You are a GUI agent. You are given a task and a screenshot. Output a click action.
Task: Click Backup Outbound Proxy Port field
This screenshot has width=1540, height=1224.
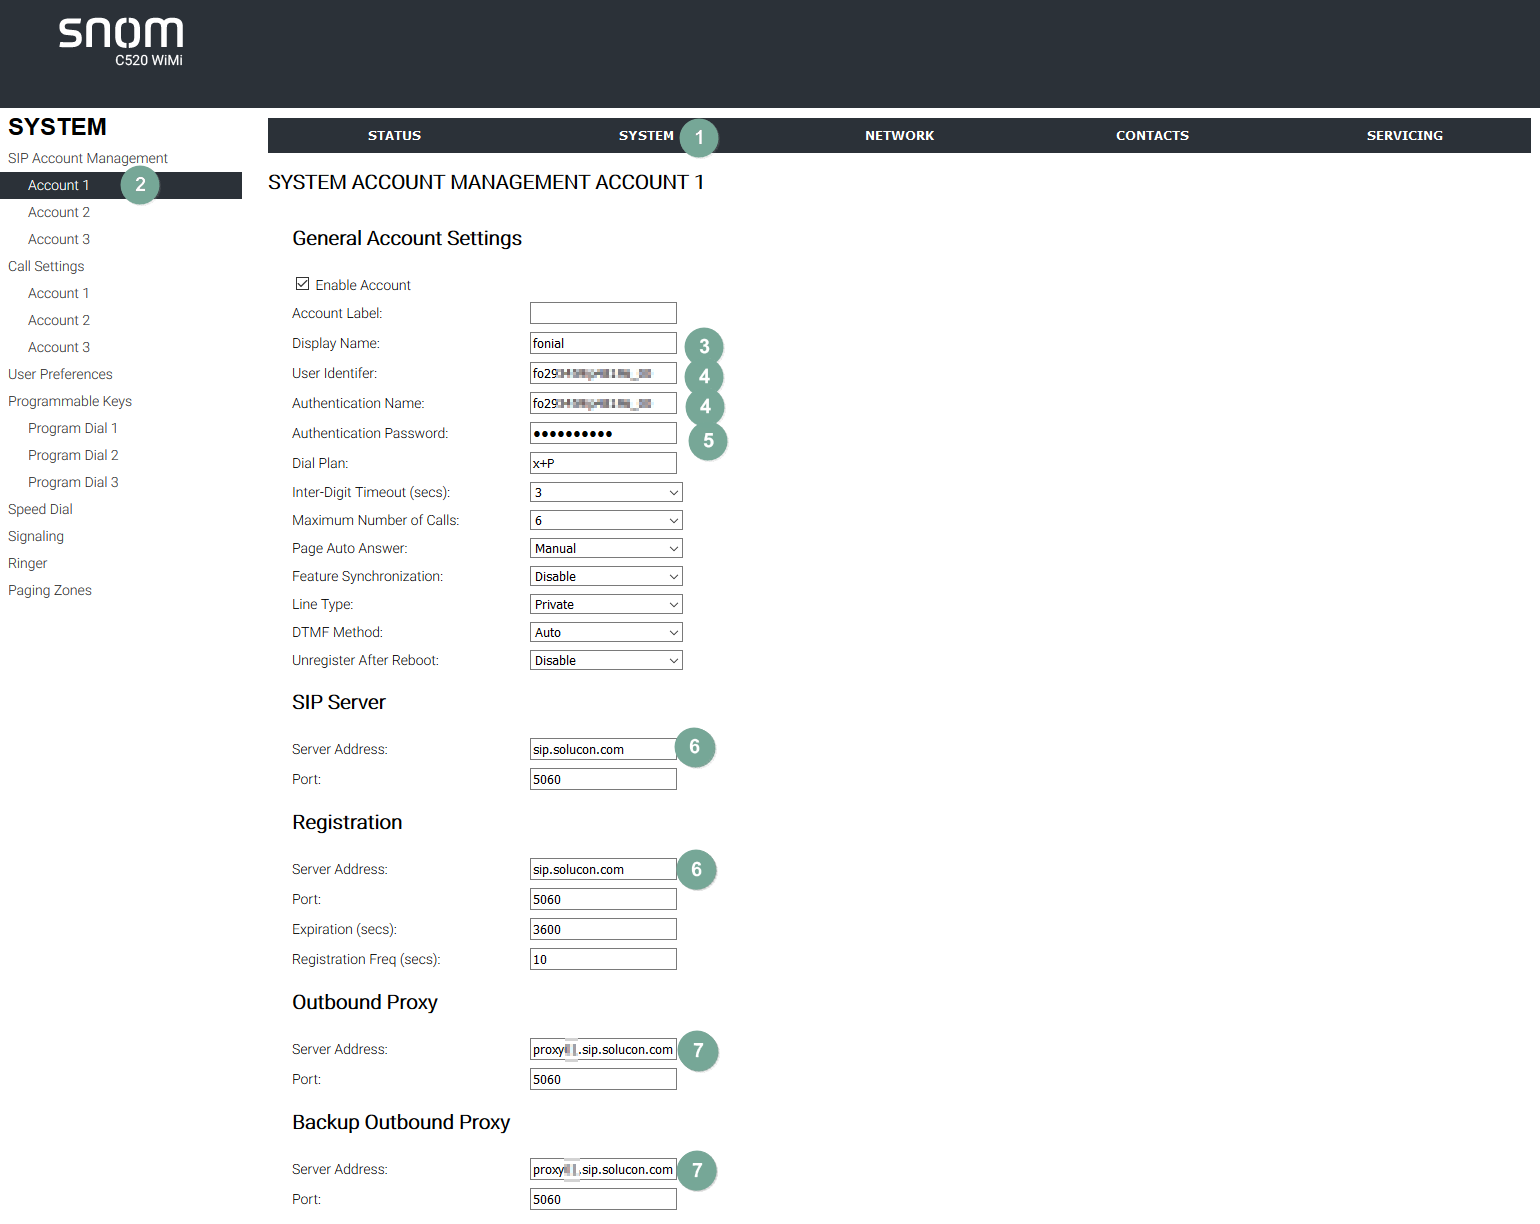point(603,1199)
